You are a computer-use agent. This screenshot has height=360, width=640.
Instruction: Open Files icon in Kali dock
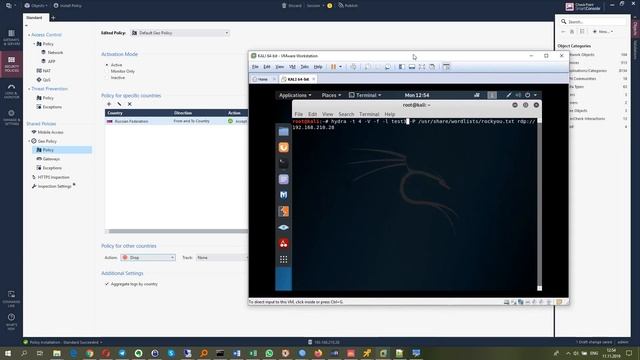click(283, 131)
